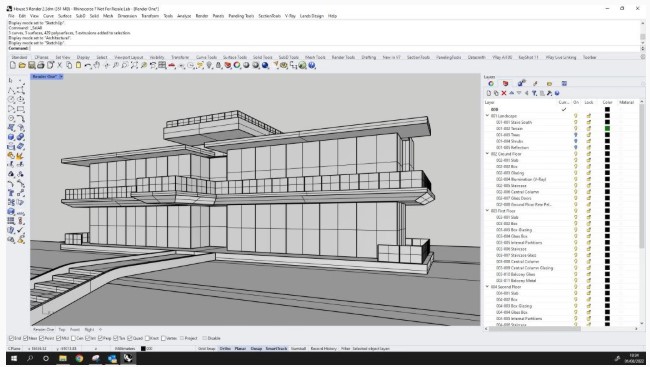Viewport: 650px width, 367px height.
Task: Click the Zoom Extents icon
Action: click(134, 65)
